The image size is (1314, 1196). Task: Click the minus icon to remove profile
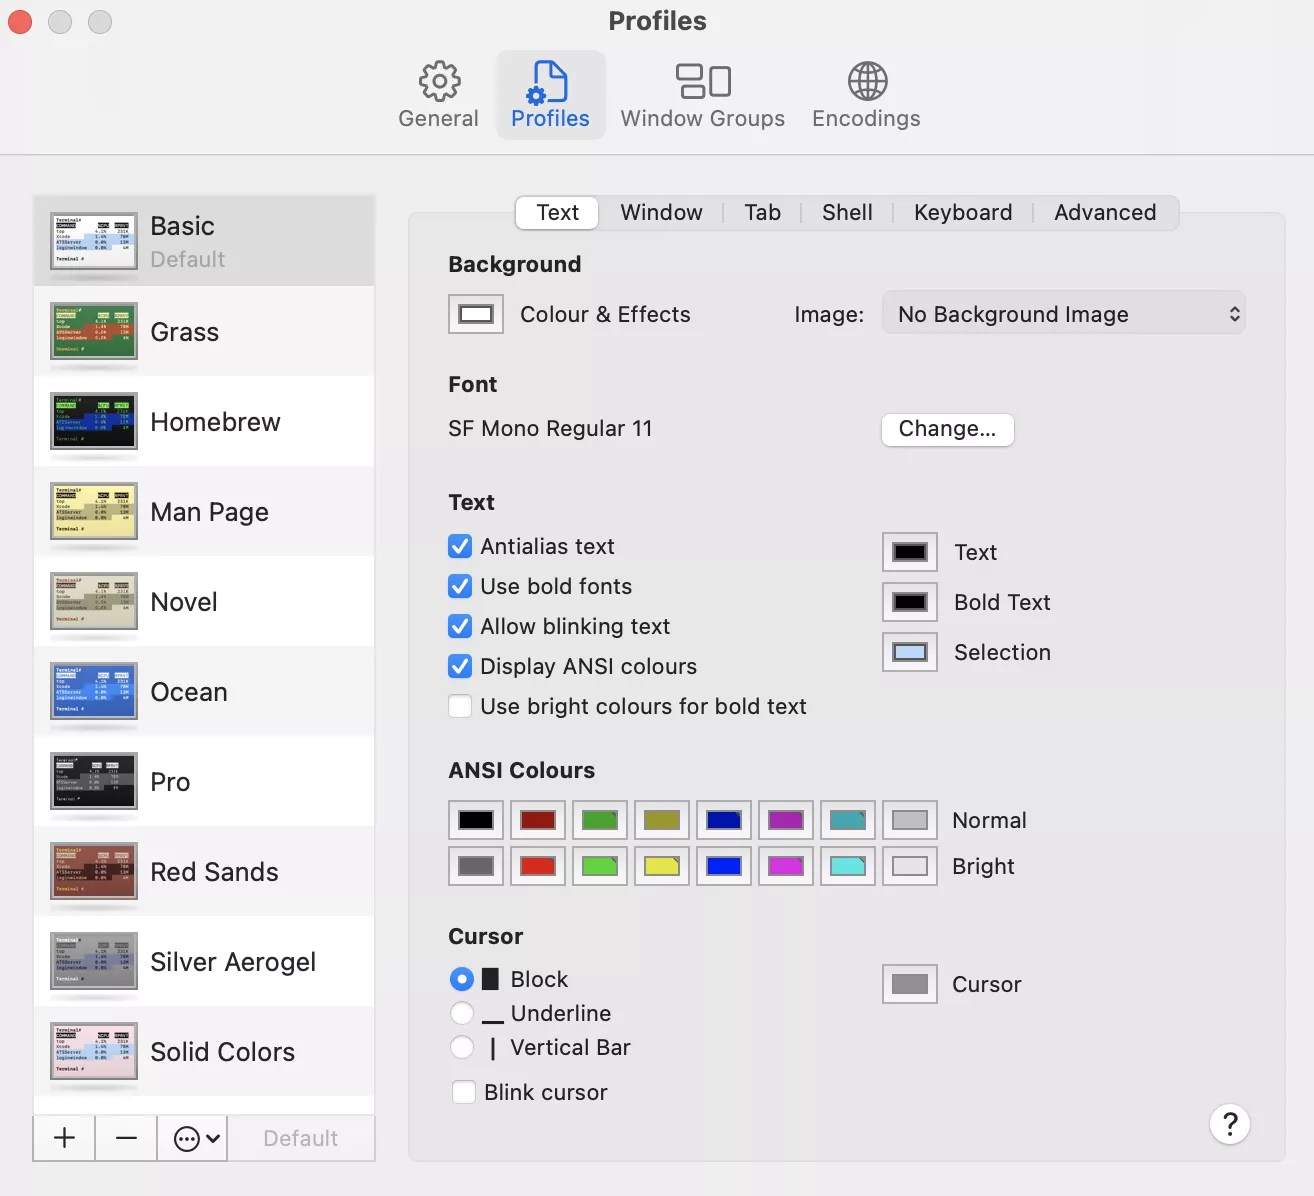click(x=126, y=1138)
